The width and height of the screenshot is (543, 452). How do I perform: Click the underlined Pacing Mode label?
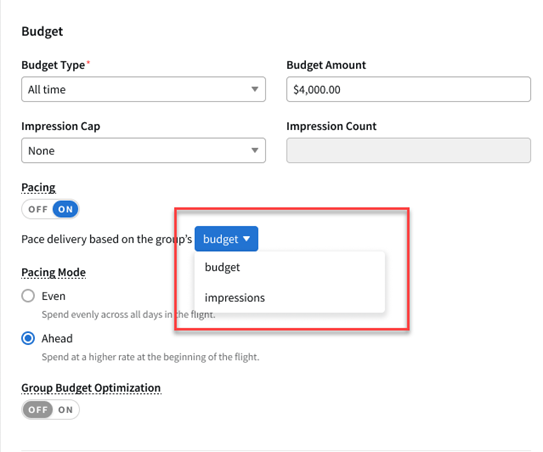53,273
